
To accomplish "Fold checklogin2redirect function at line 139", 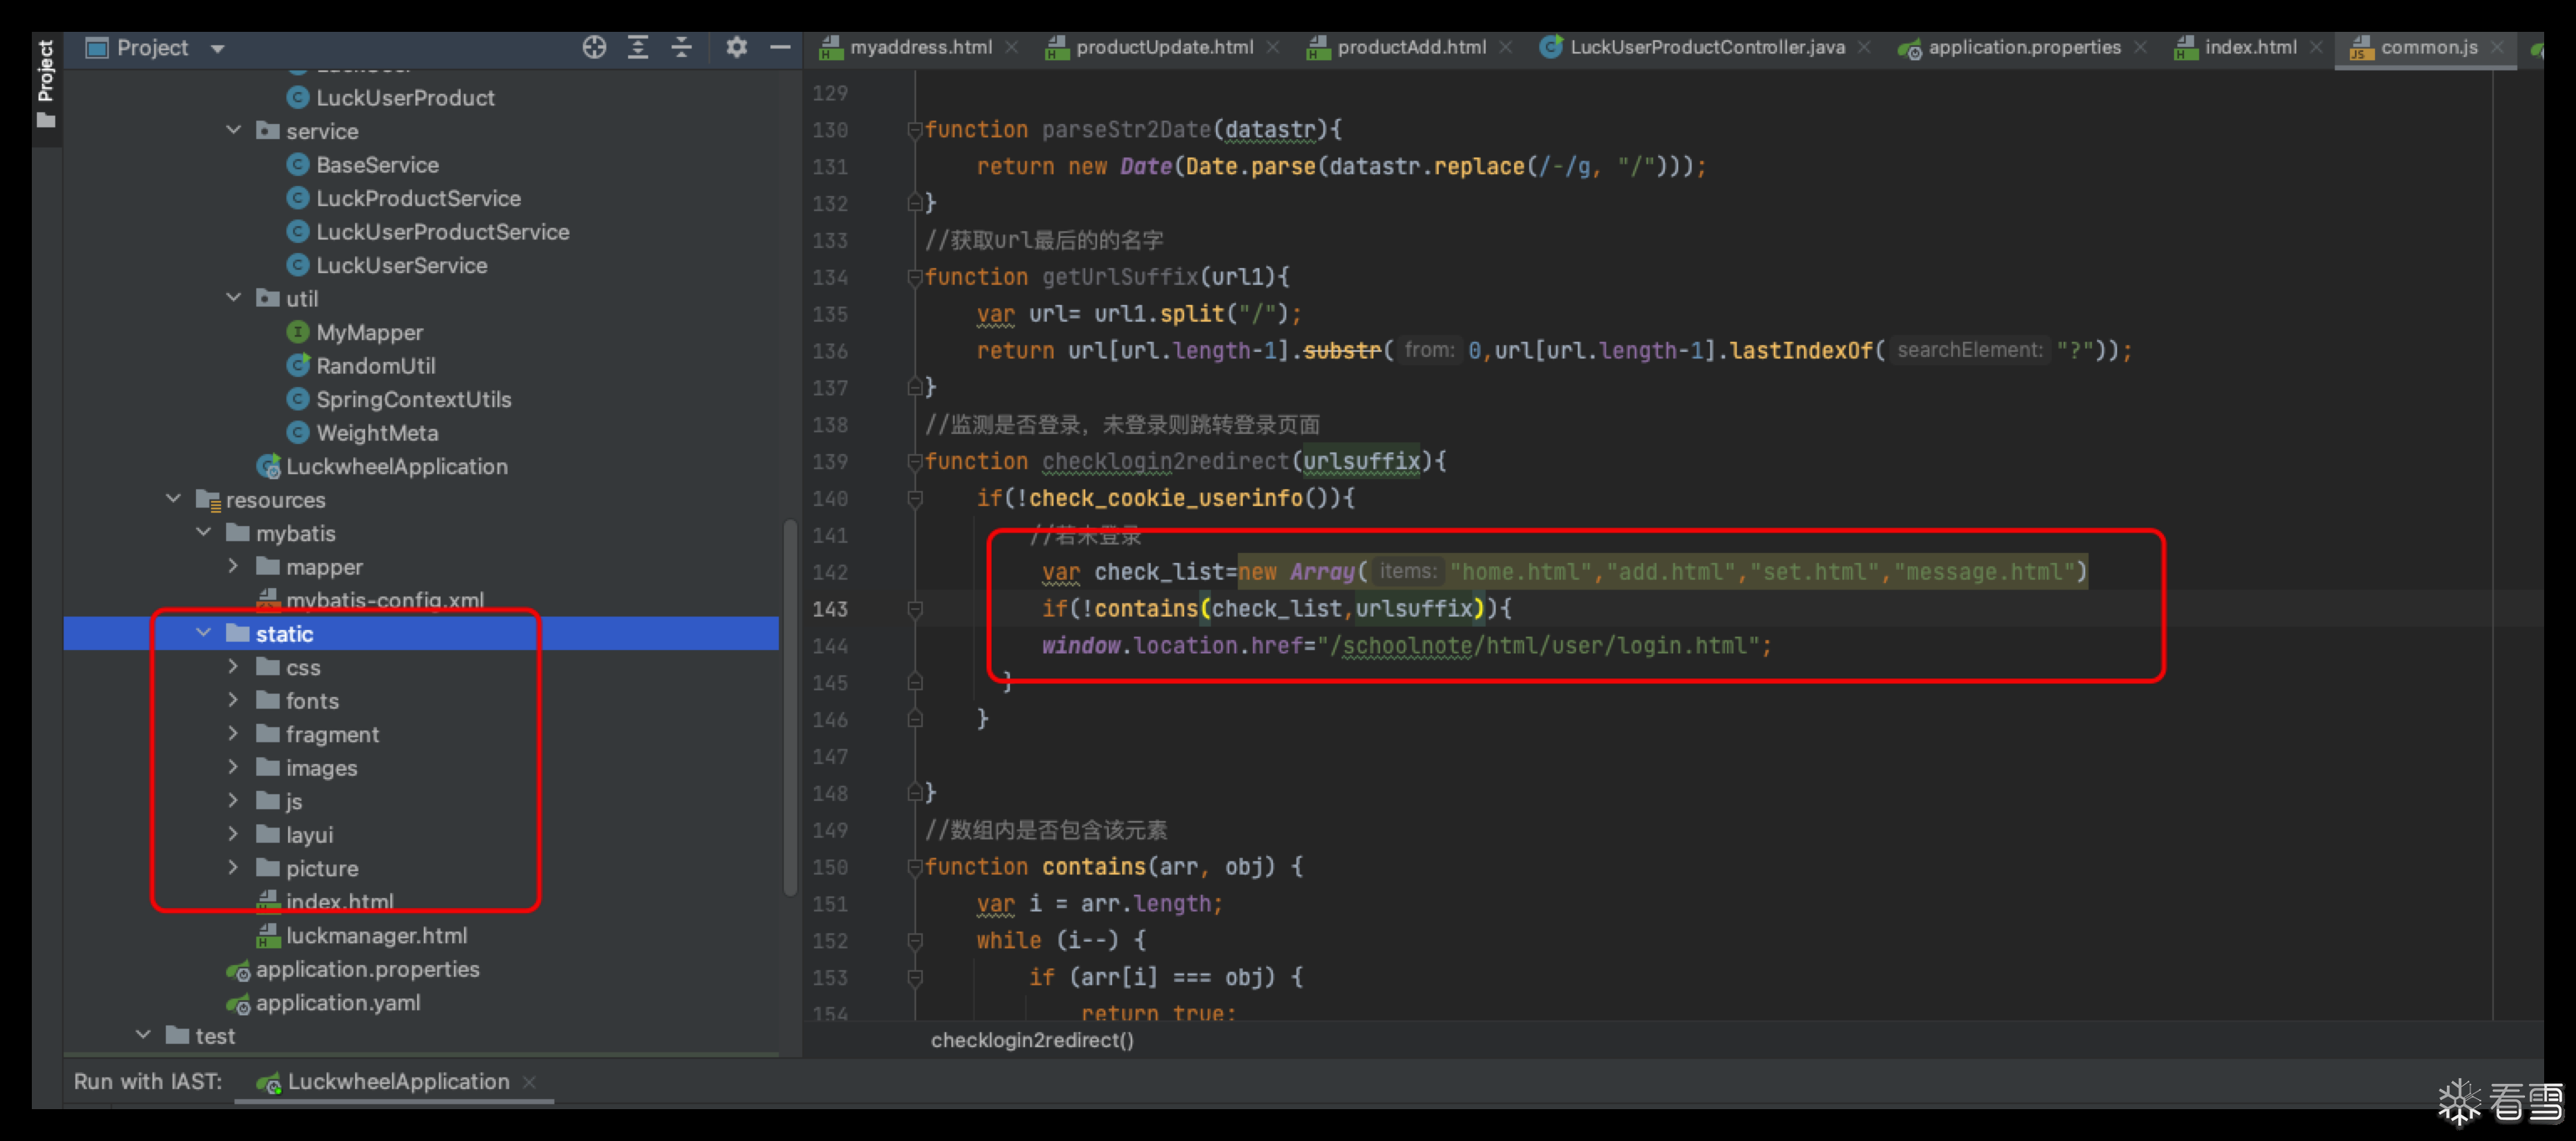I will (914, 461).
